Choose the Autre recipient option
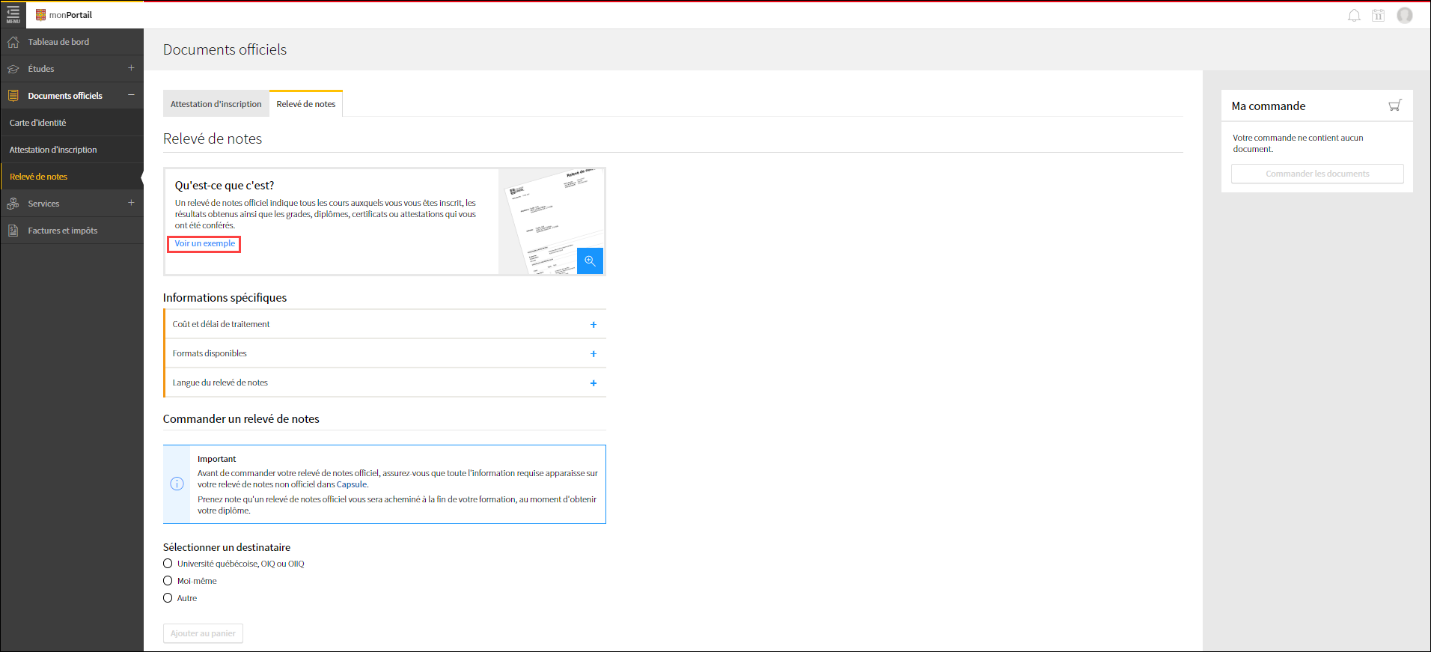The width and height of the screenshot is (1431, 652). [x=168, y=598]
